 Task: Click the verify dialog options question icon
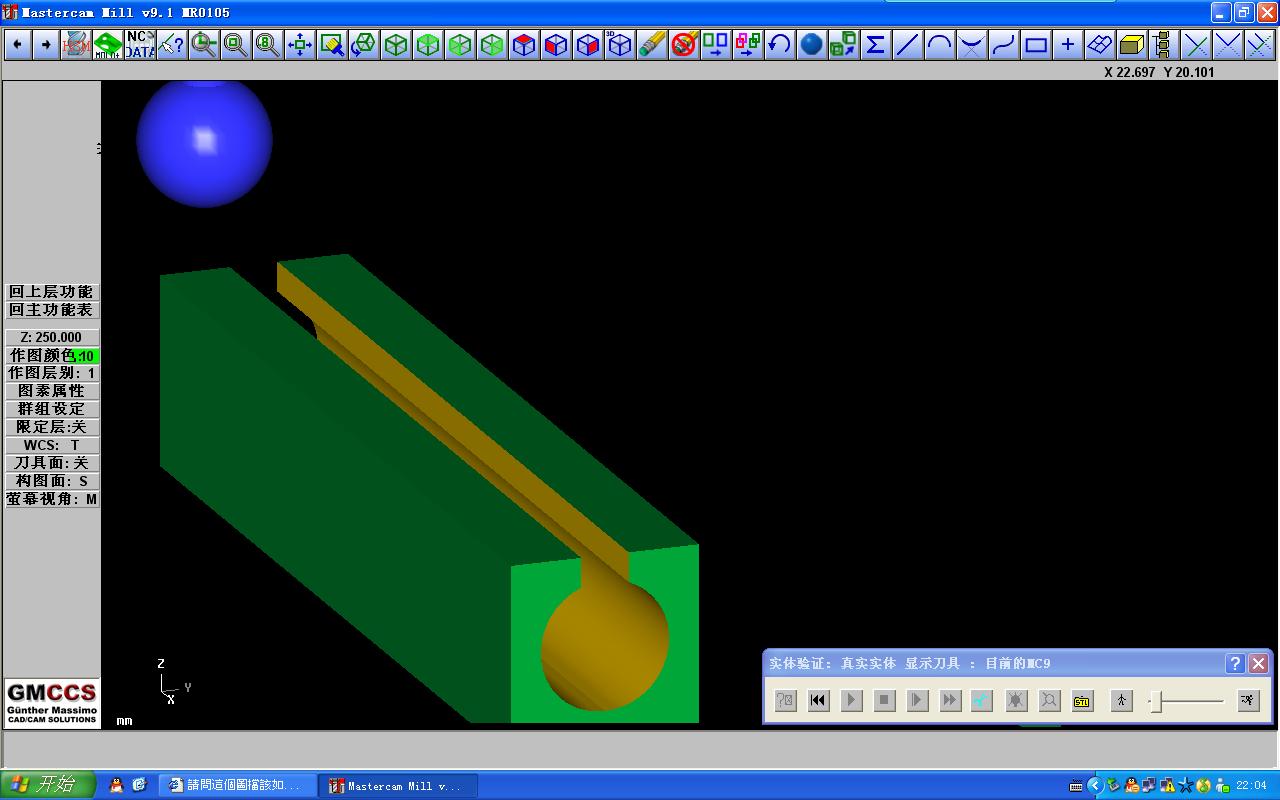pyautogui.click(x=786, y=701)
